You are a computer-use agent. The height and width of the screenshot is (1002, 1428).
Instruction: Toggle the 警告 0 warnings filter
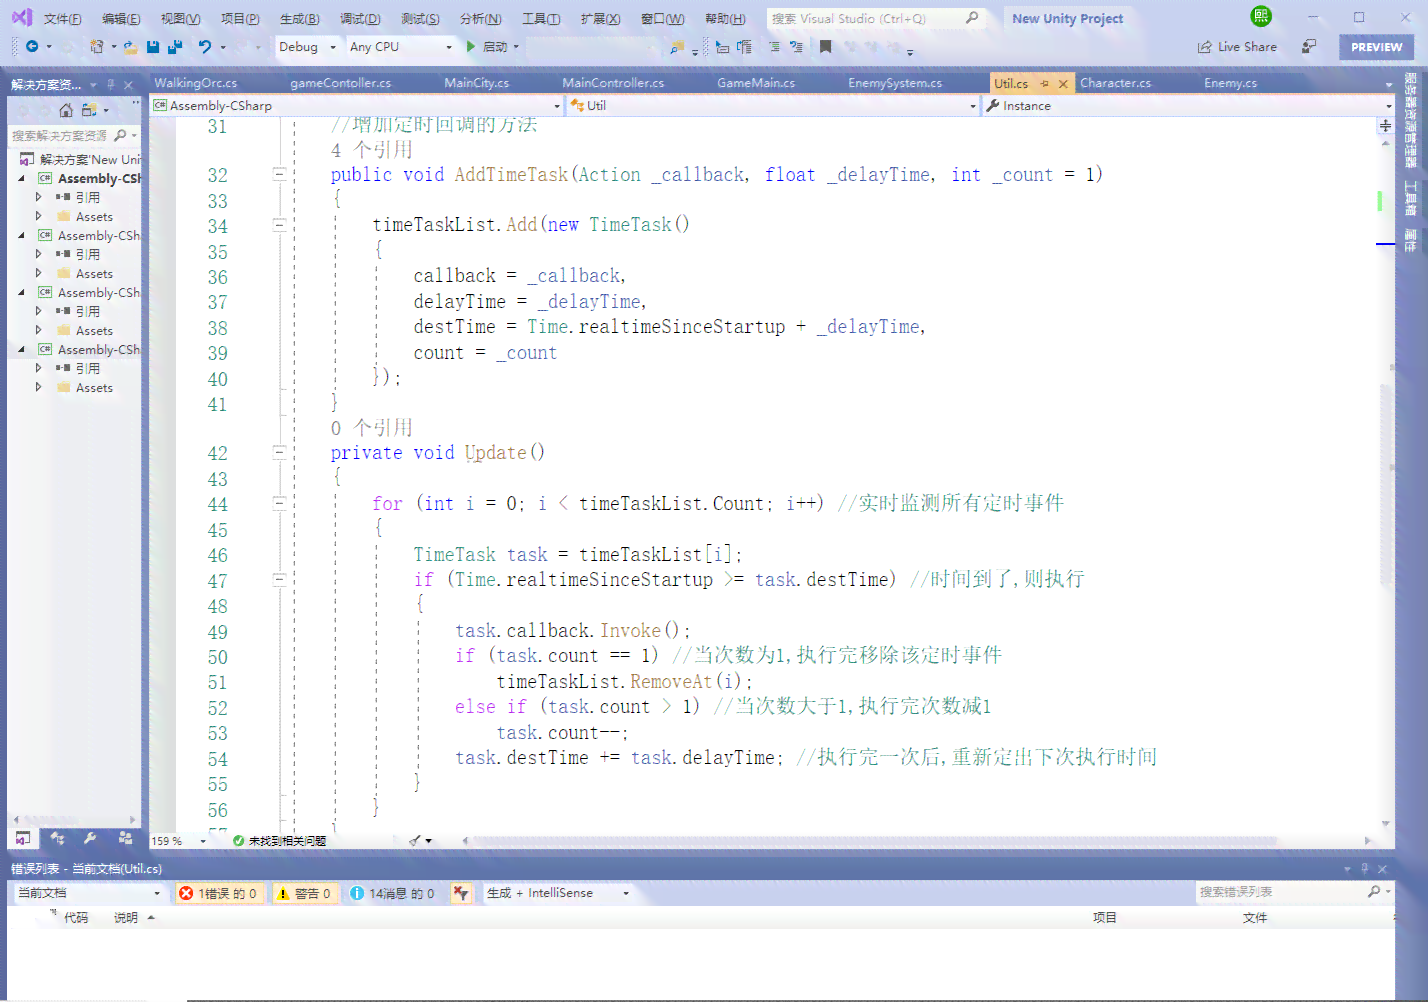click(304, 893)
